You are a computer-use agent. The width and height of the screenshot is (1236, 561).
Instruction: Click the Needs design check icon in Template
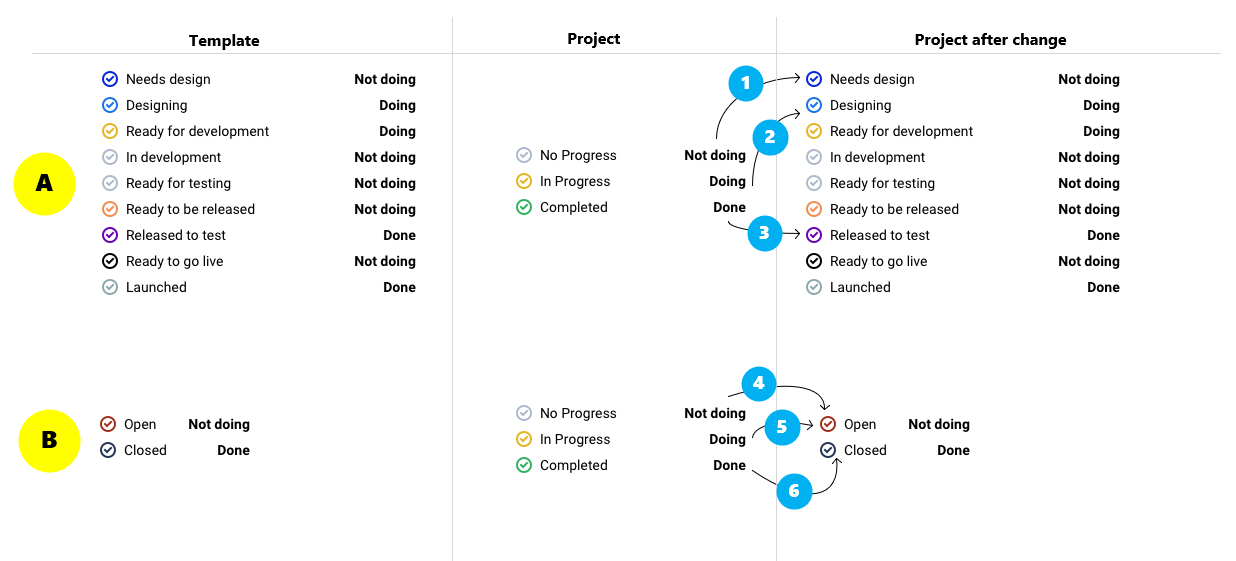[x=110, y=79]
